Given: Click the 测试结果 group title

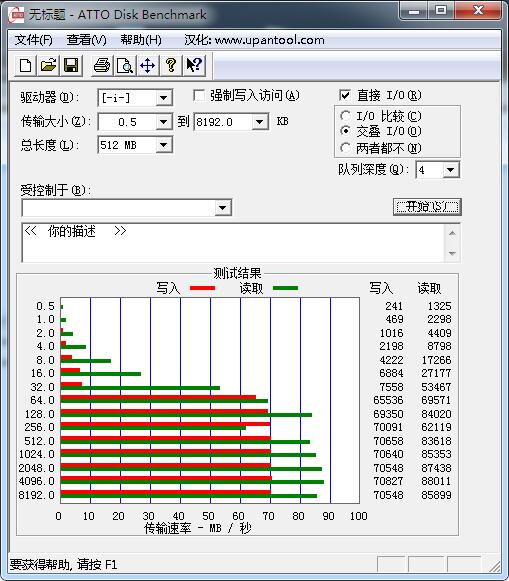Looking at the screenshot, I should (x=237, y=273).
